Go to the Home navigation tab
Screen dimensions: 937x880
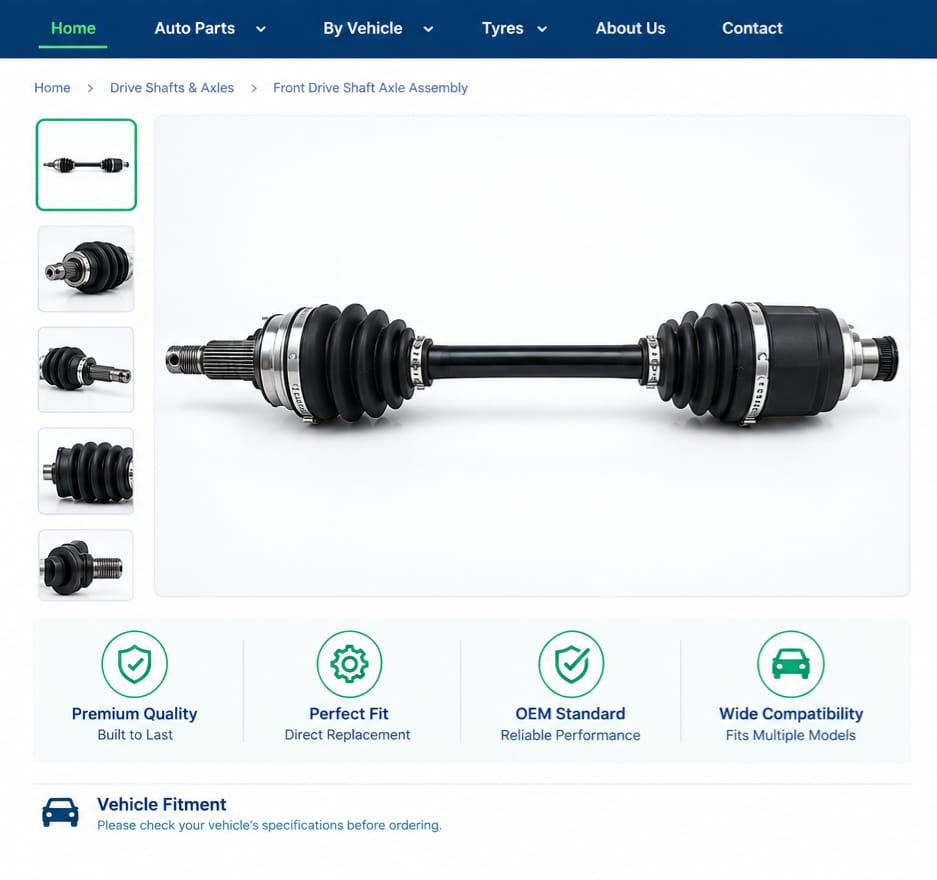(x=73, y=28)
